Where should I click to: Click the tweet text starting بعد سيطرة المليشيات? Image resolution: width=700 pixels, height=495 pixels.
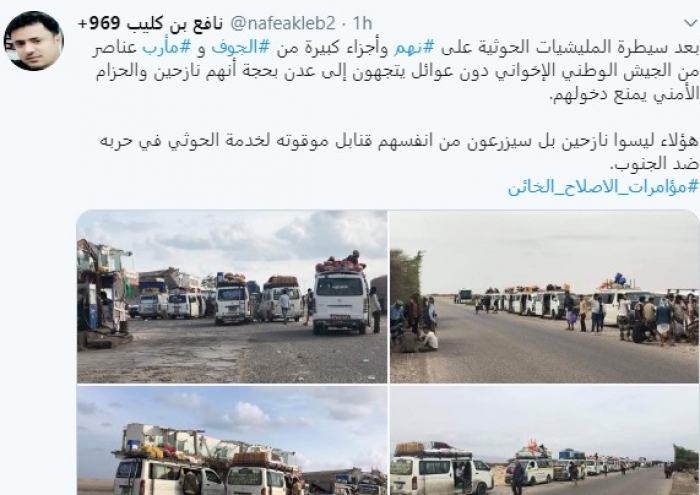(x=395, y=48)
